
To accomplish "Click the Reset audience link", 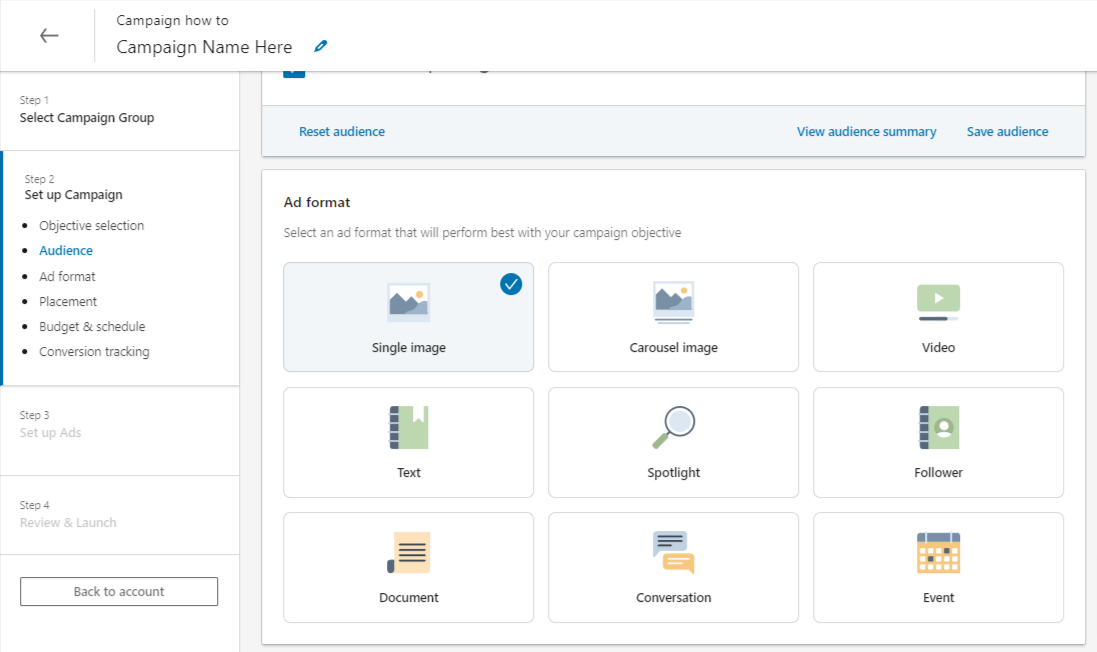I will pyautogui.click(x=342, y=132).
